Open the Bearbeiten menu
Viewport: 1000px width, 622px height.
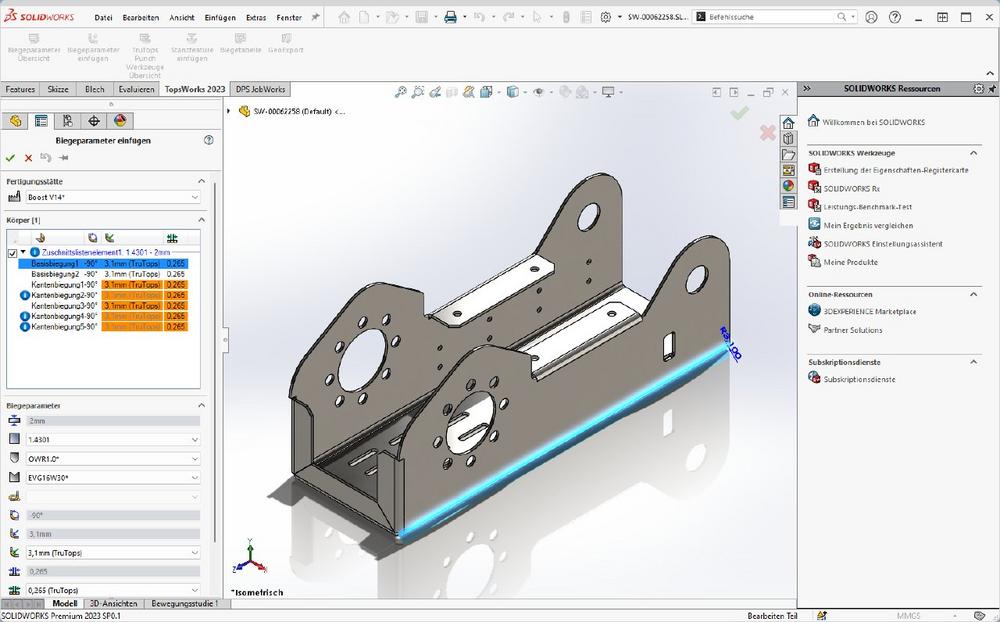[x=140, y=18]
